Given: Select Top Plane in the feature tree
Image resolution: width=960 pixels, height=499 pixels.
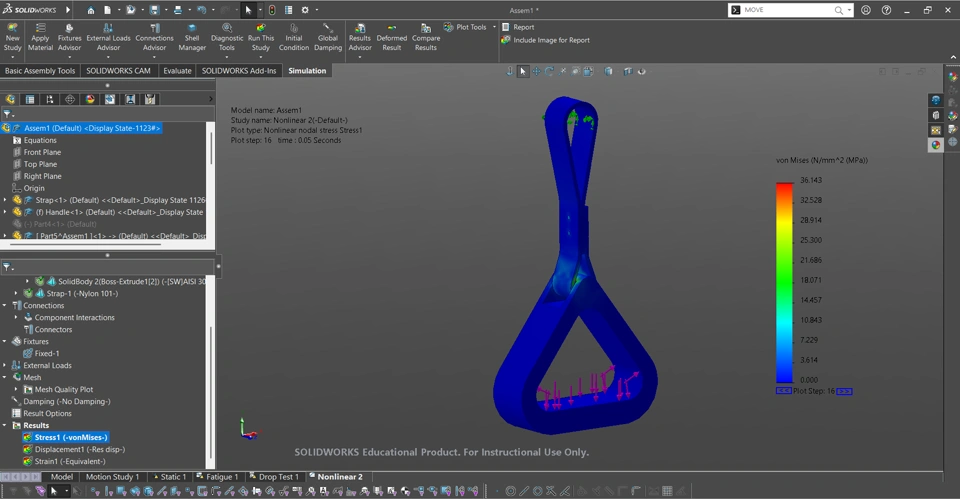Looking at the screenshot, I should coord(40,164).
